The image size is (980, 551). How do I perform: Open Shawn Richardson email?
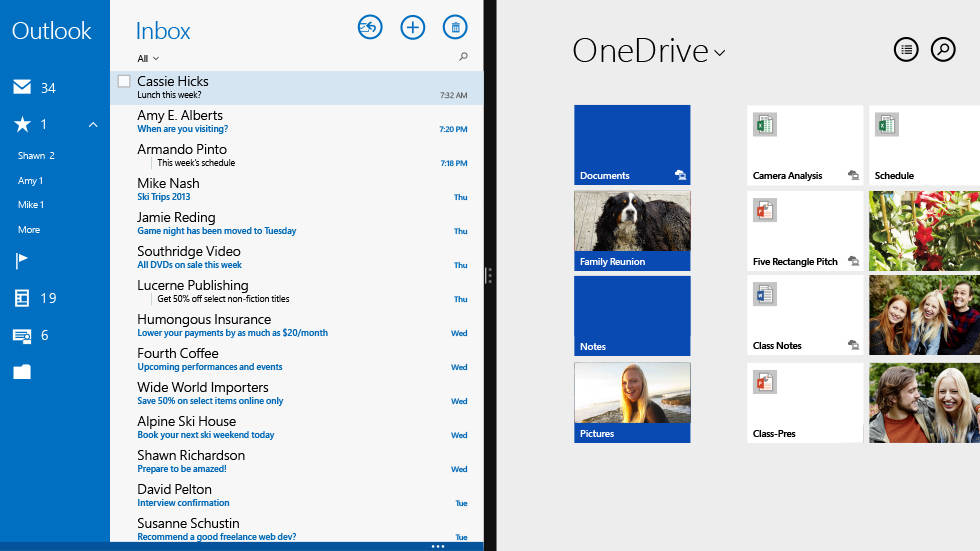pyautogui.click(x=297, y=462)
